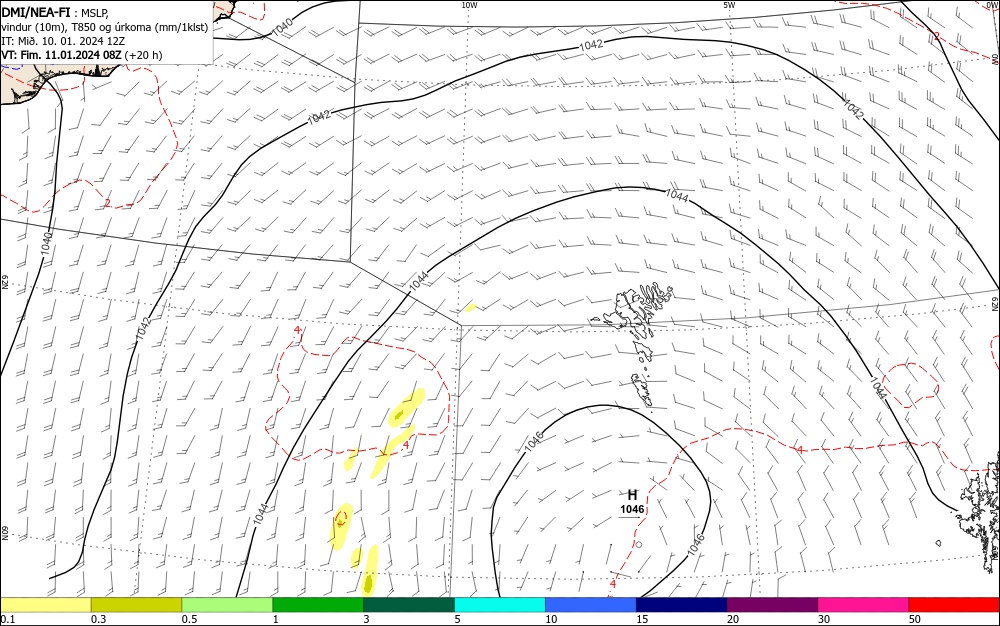Image resolution: width=1000 pixels, height=626 pixels.
Task: Click the small yellow precipitation patch near 10W
Action: [471, 308]
